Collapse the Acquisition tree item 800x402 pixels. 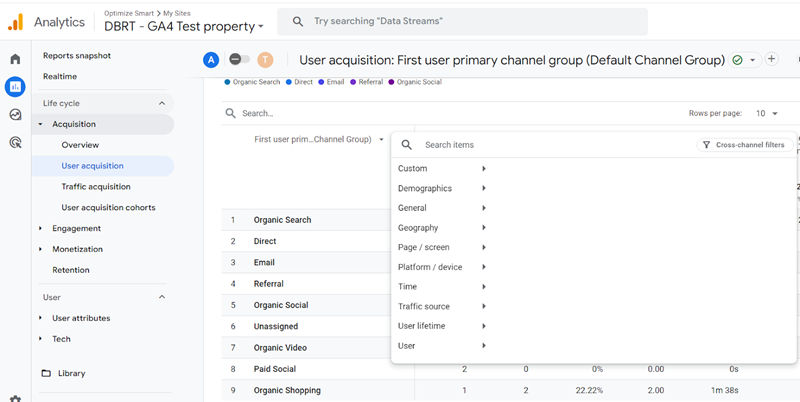point(40,124)
